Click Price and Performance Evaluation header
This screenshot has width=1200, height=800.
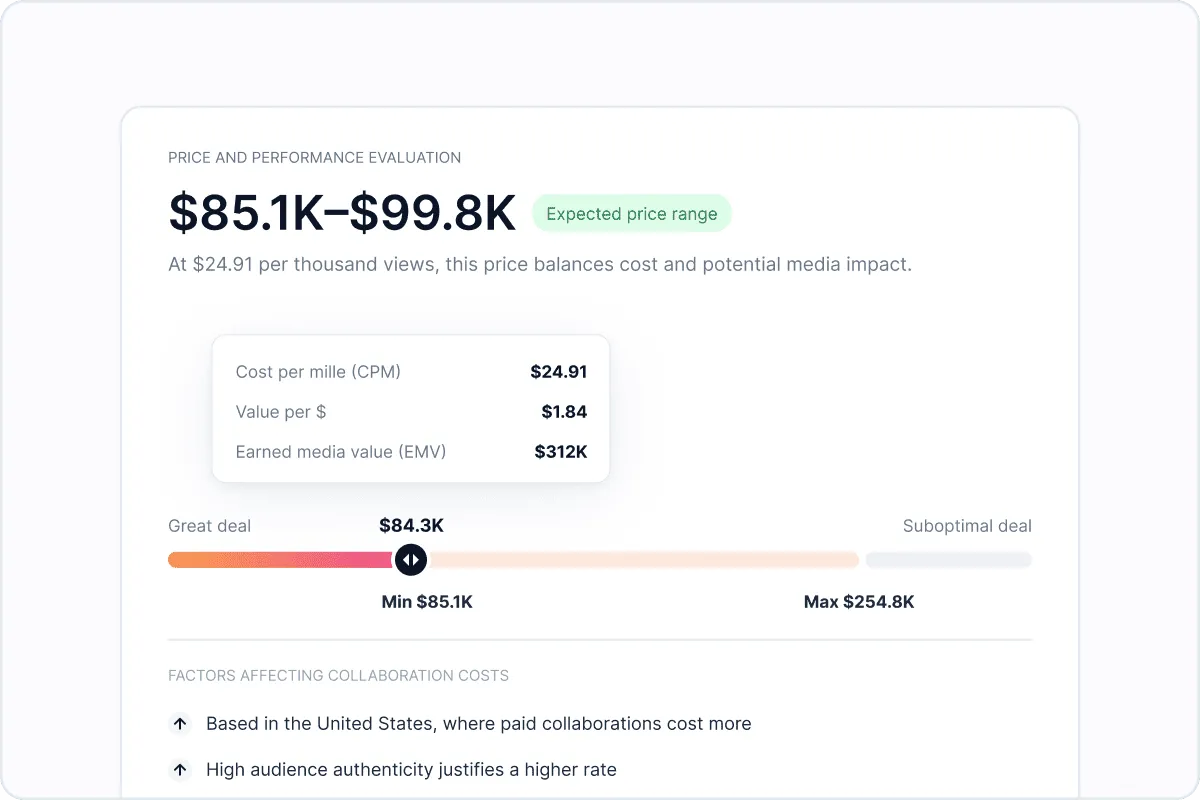point(315,157)
